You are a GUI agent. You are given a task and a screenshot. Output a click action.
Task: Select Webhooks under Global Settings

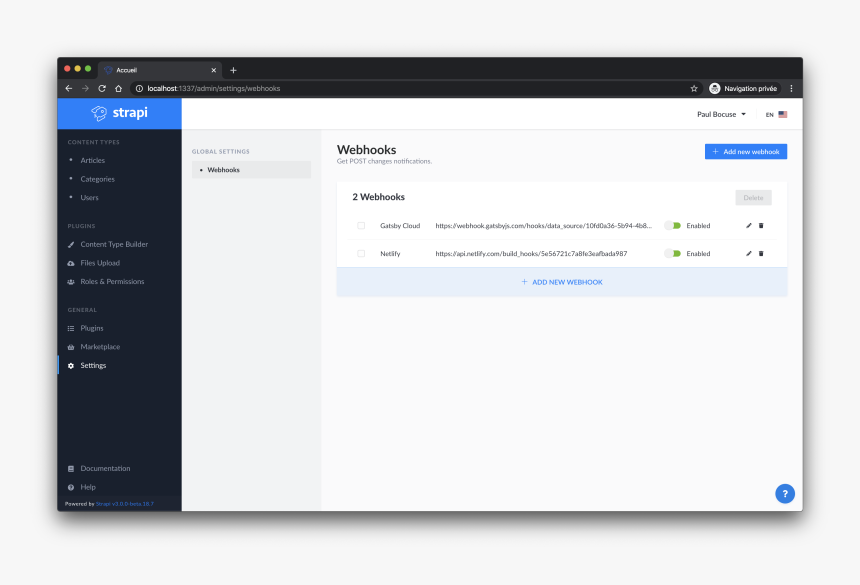point(251,170)
